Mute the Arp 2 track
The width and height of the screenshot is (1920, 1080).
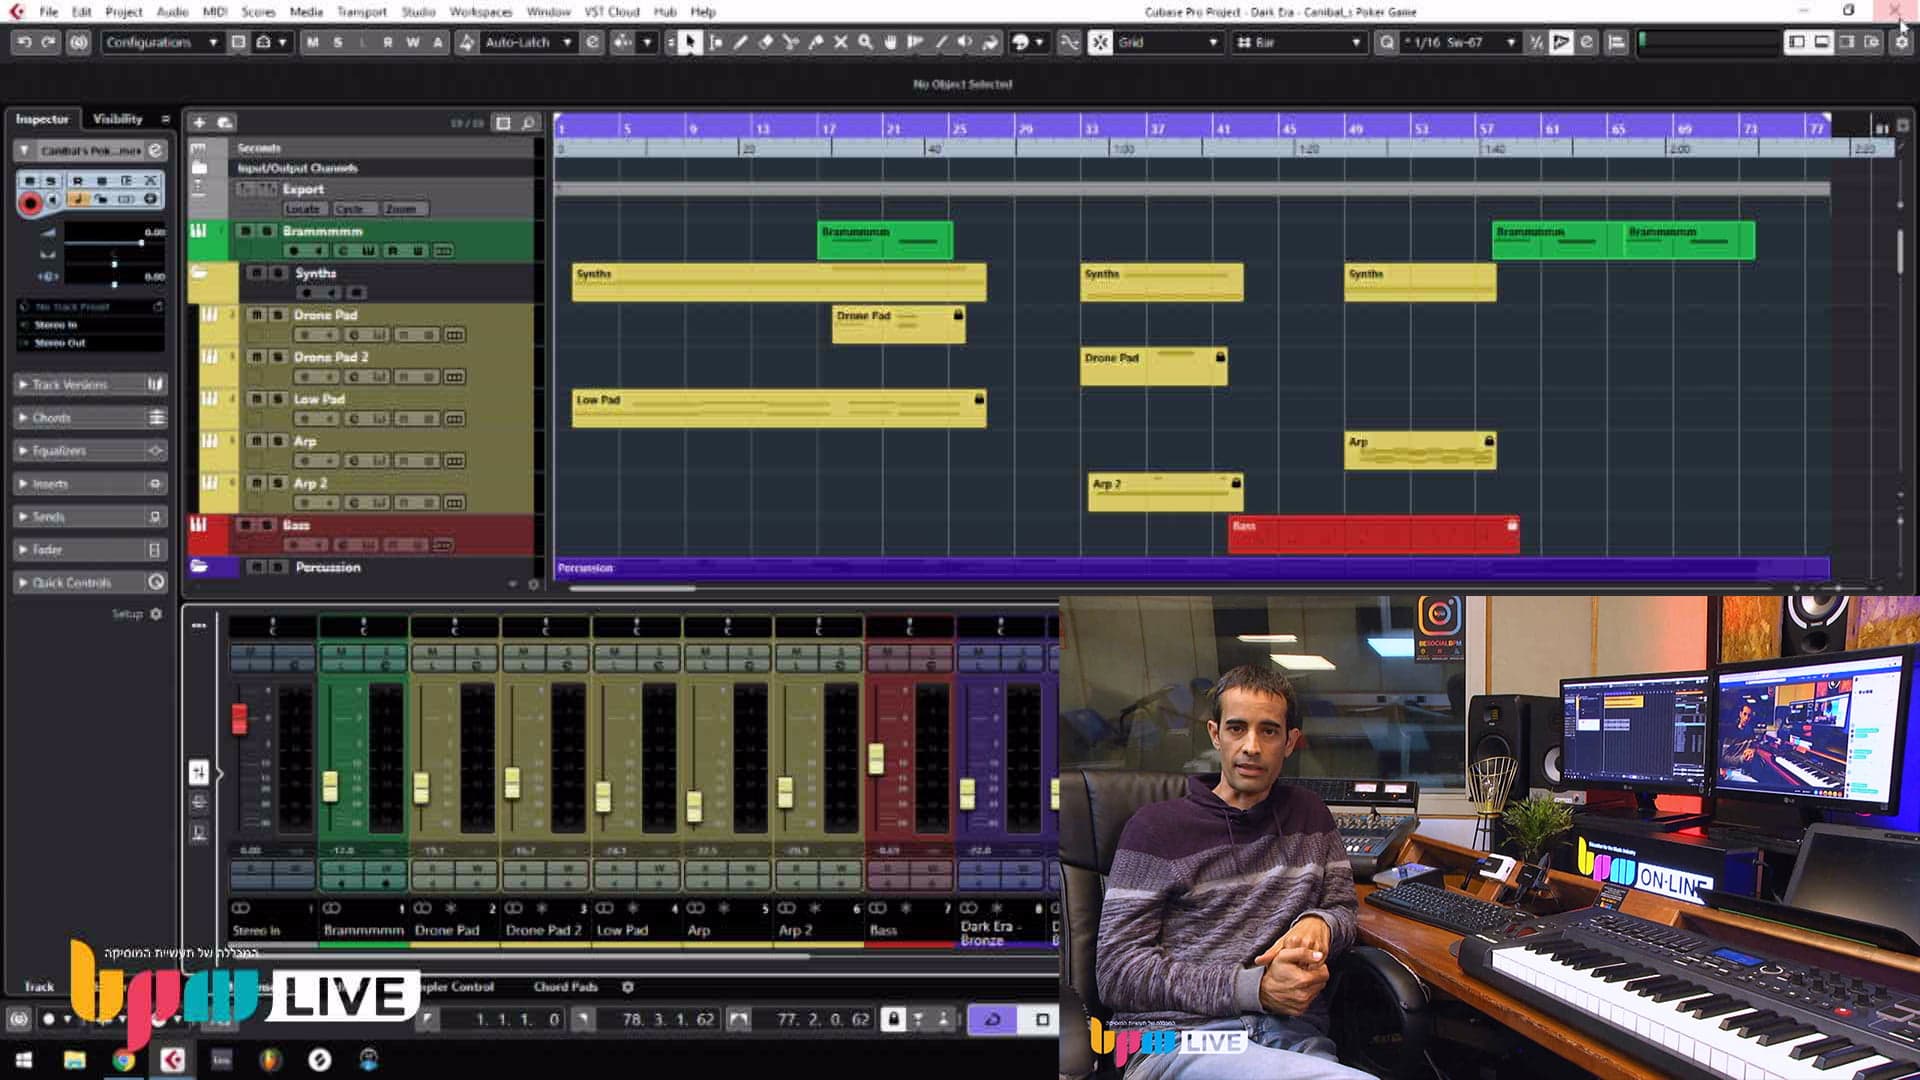tap(256, 482)
